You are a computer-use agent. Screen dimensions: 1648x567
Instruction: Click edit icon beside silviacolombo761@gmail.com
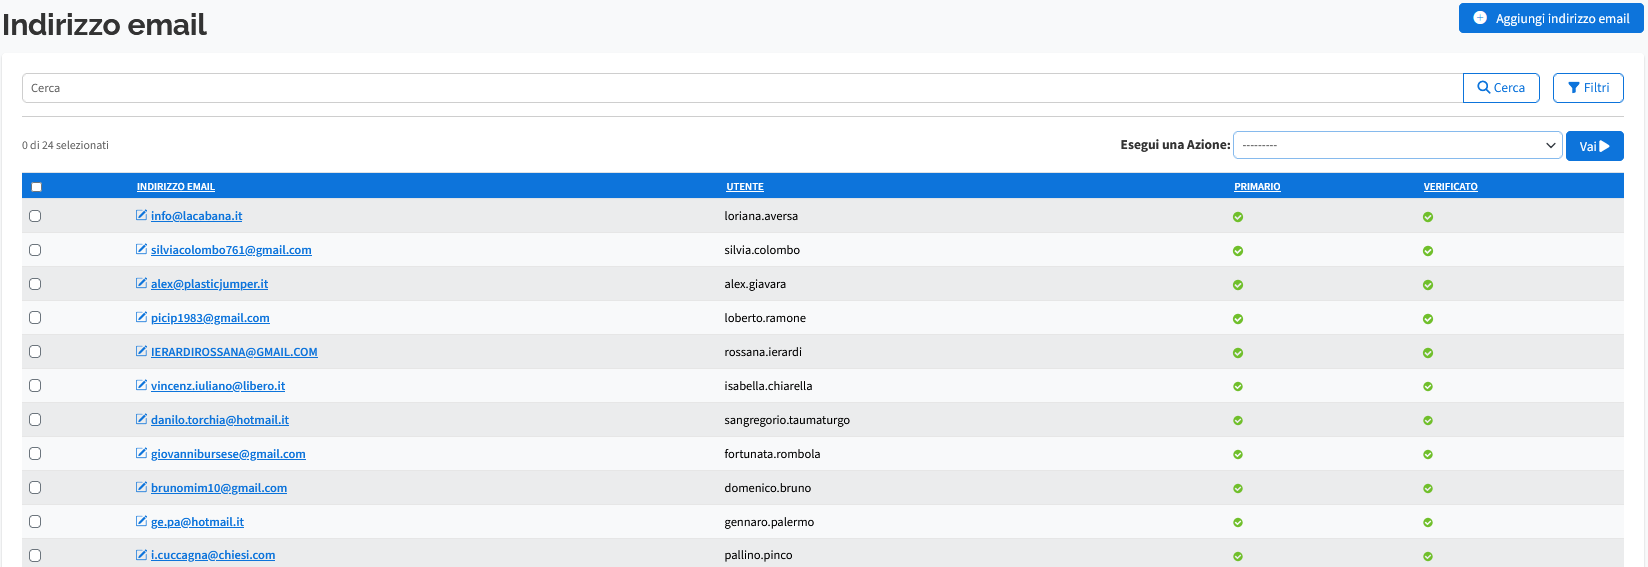(x=141, y=249)
